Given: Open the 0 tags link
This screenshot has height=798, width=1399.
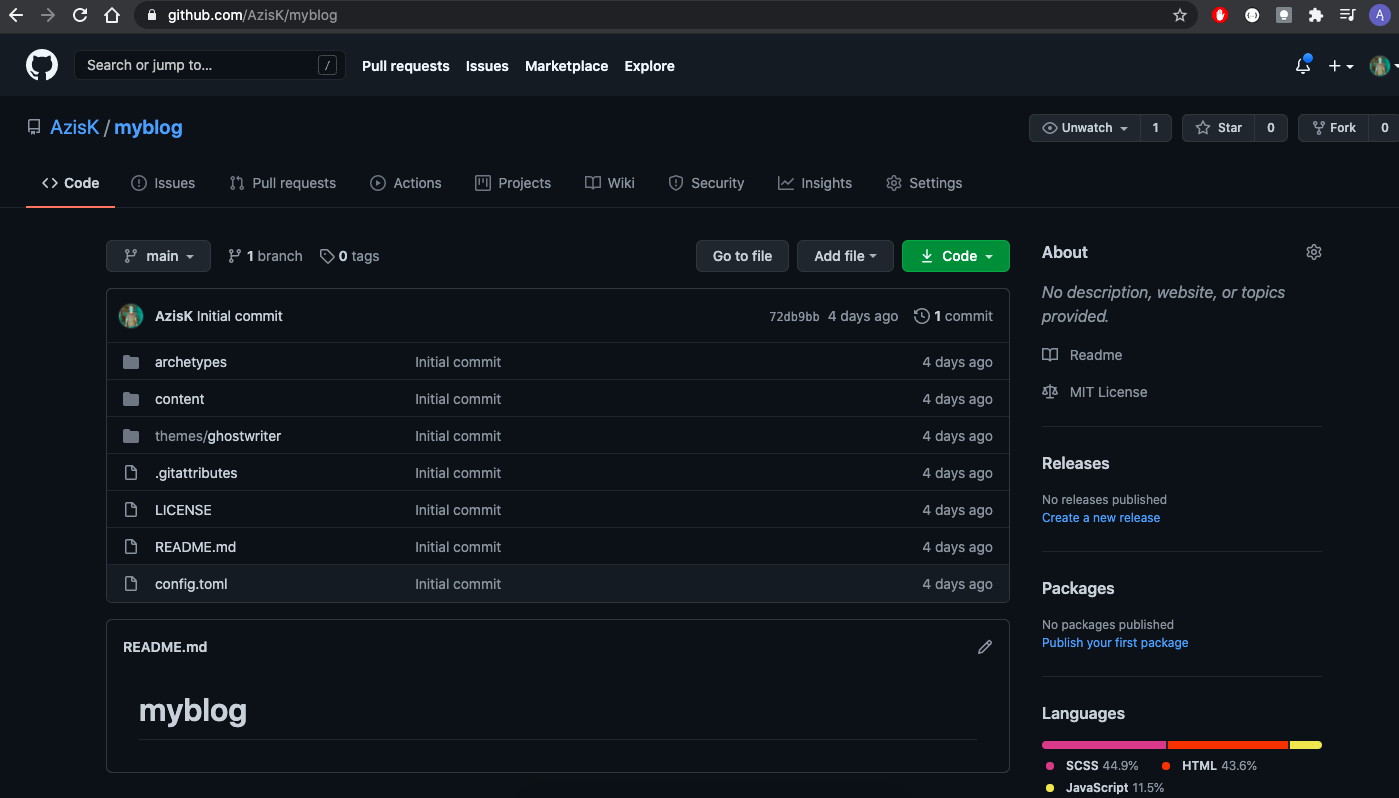Looking at the screenshot, I should click(350, 256).
